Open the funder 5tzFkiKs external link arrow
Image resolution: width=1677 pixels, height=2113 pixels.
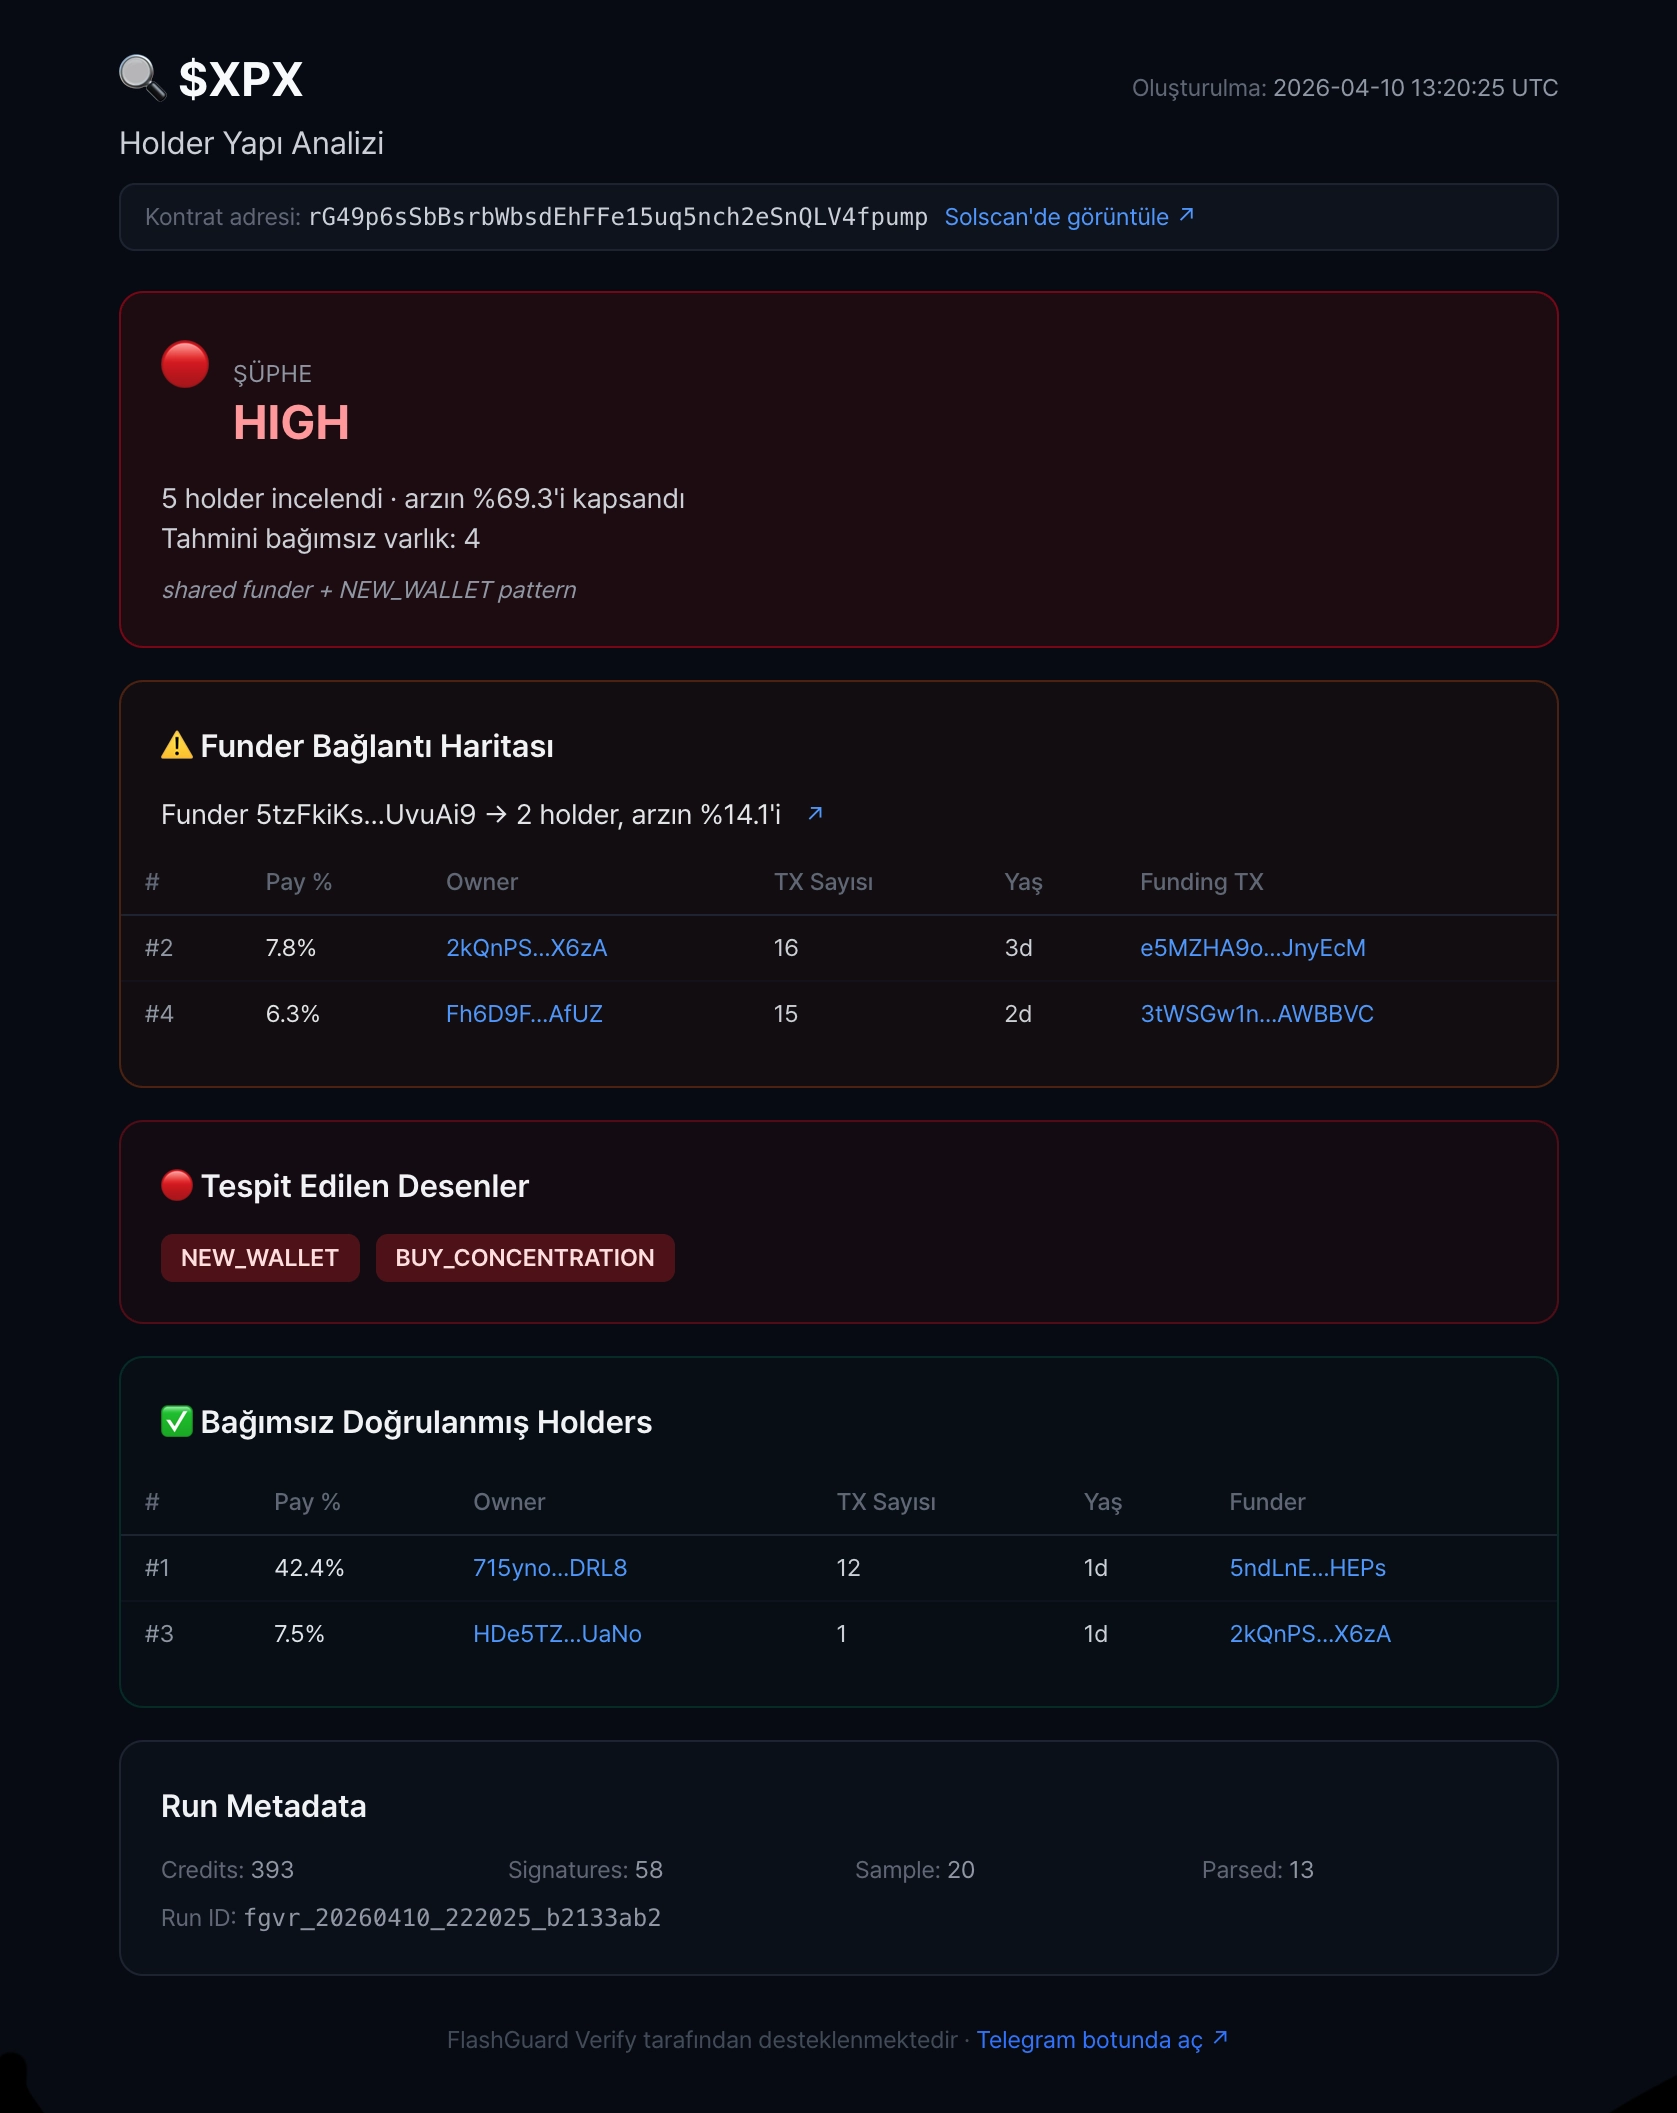(815, 814)
